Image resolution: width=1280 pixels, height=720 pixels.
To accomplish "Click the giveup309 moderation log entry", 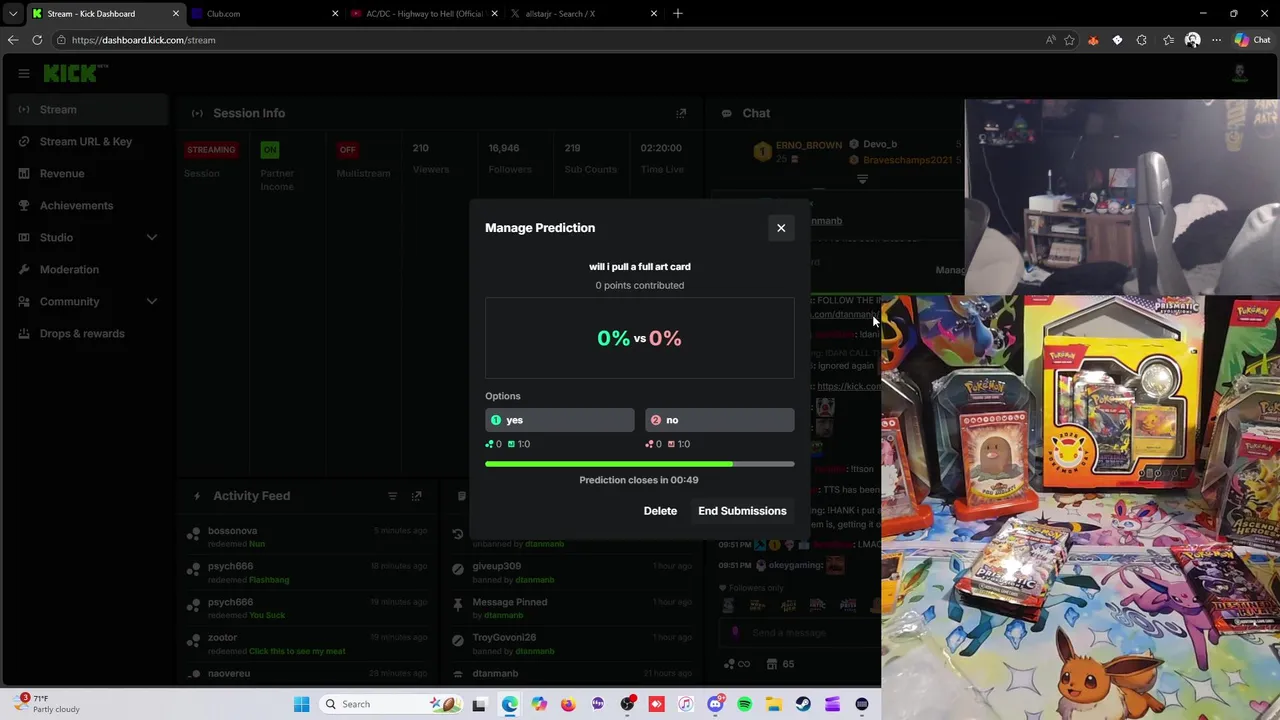I will 570,572.
